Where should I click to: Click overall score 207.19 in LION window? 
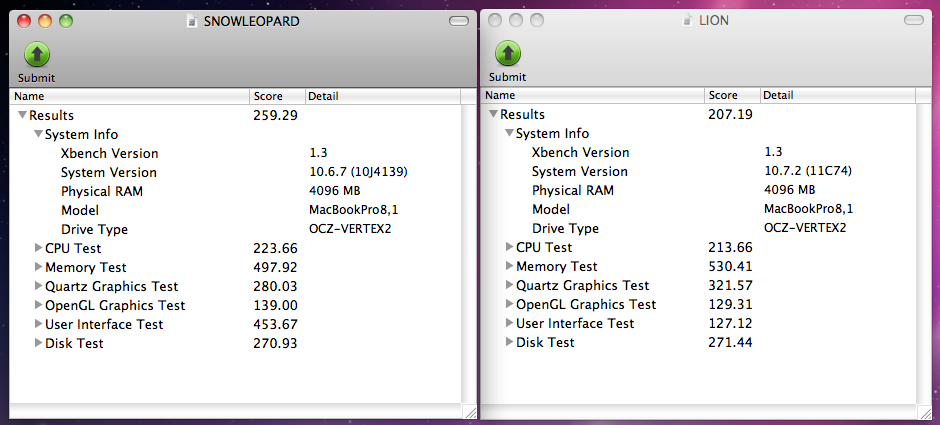tap(730, 114)
